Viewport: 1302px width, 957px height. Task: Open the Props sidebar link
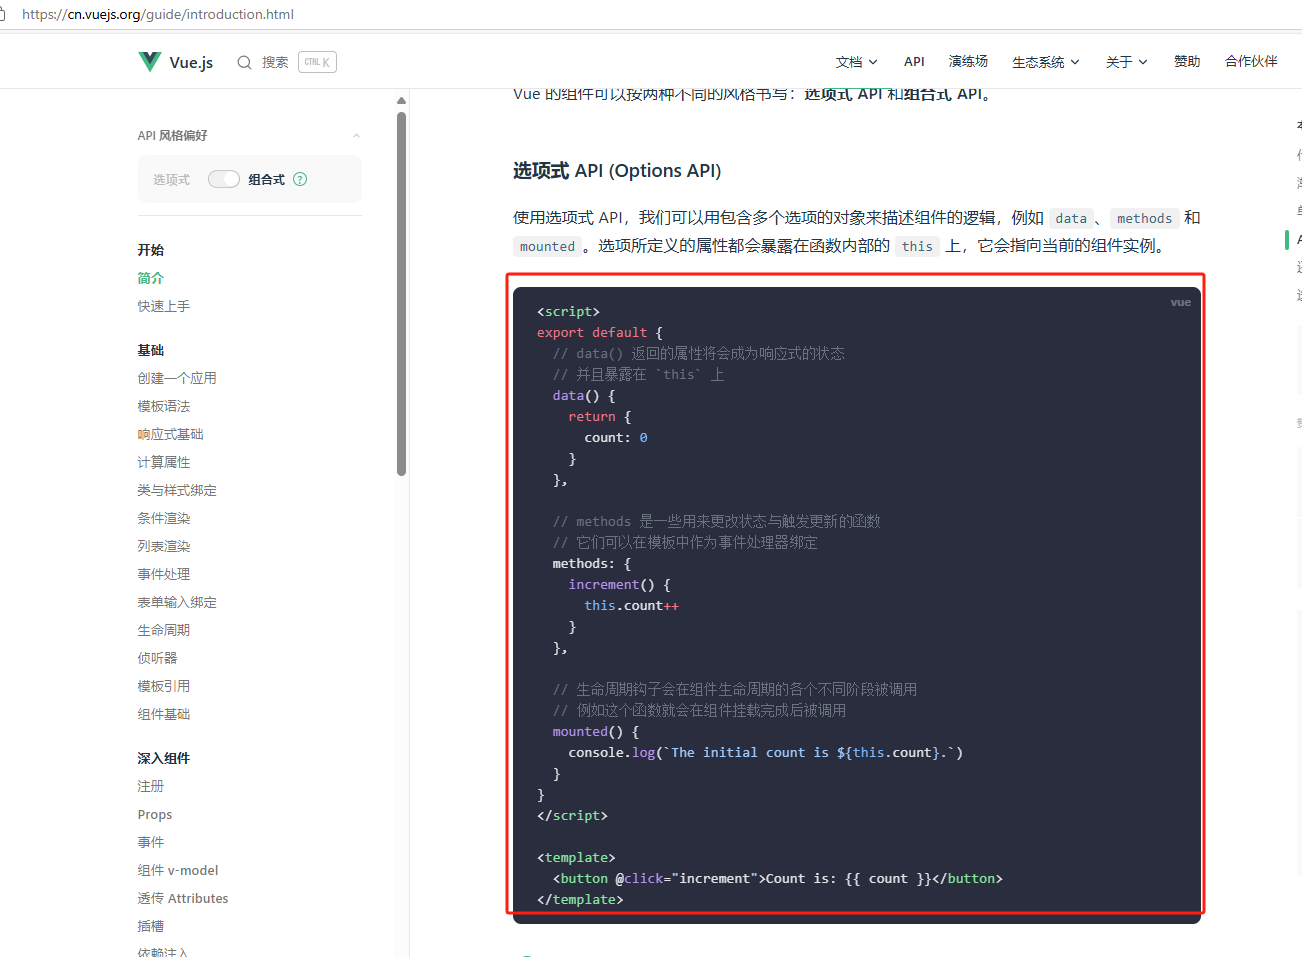tap(155, 814)
